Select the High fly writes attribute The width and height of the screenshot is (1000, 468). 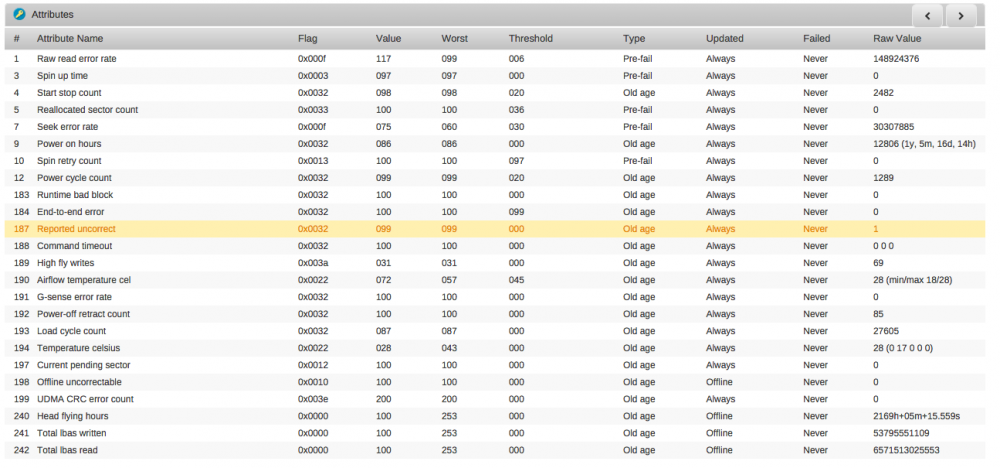[66, 263]
